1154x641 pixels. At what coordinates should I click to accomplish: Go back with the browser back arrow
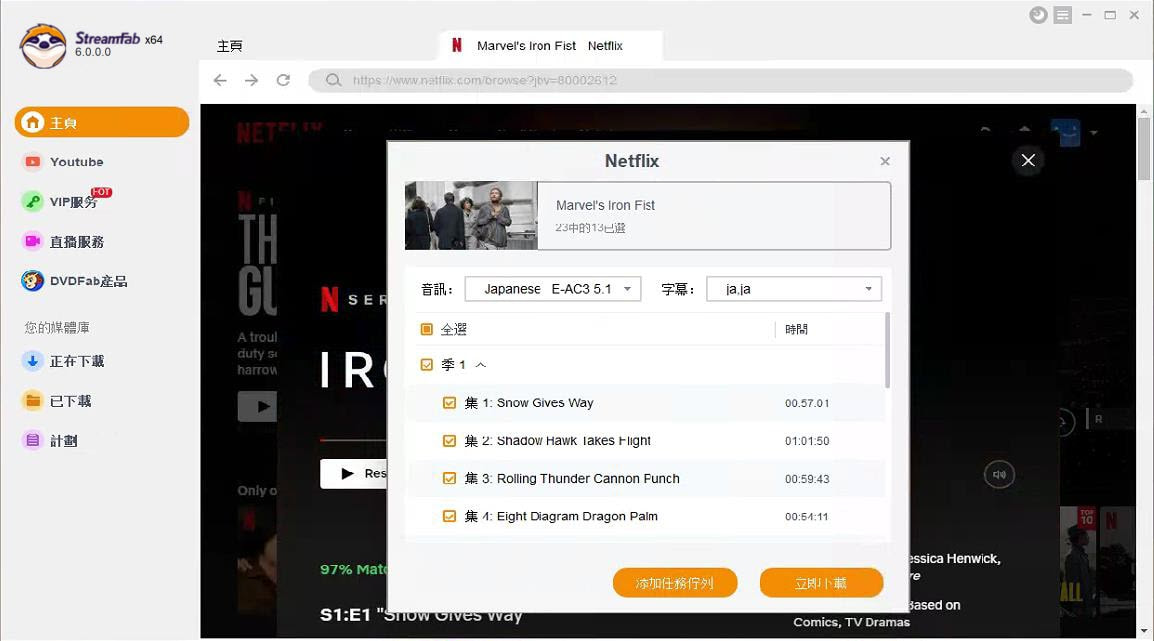click(x=220, y=80)
